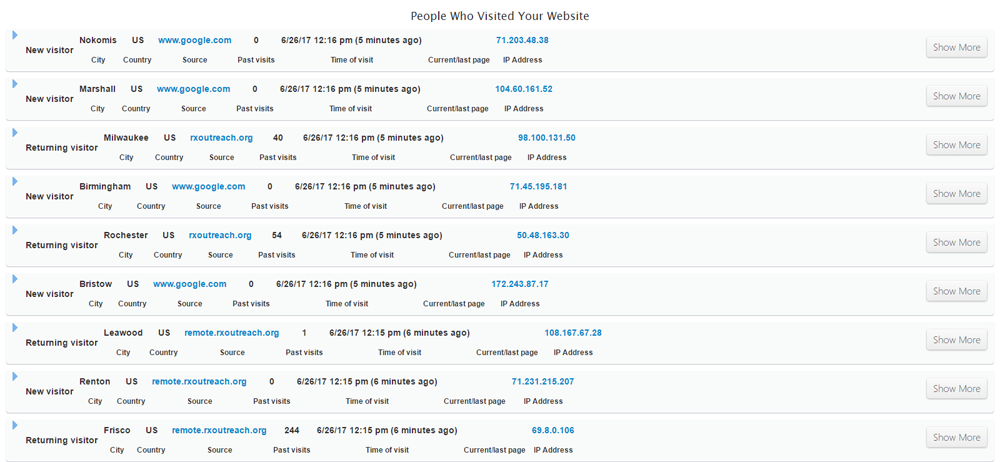Click Show More for Frisco visitor
The image size is (1000, 462).
[x=957, y=438]
